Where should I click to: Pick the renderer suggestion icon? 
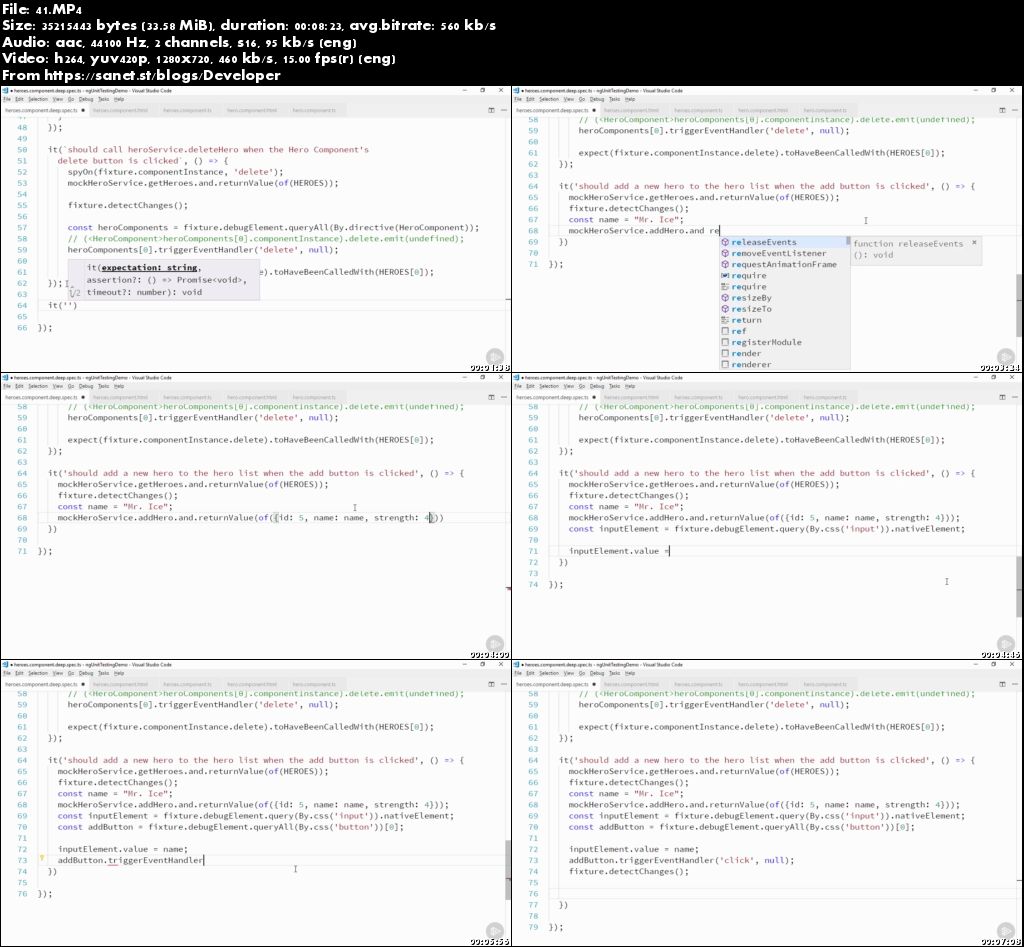[x=725, y=364]
